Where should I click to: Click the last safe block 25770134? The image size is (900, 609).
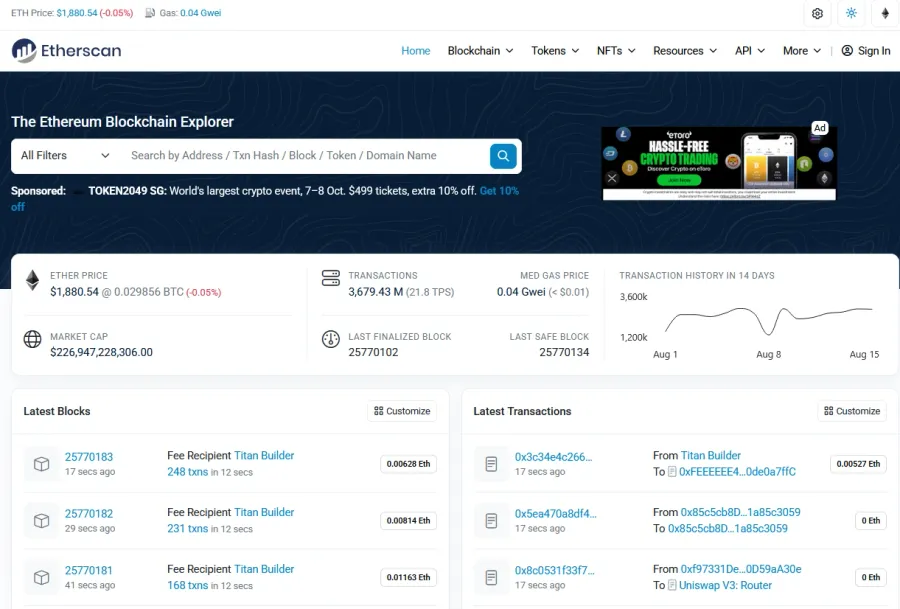coord(564,352)
